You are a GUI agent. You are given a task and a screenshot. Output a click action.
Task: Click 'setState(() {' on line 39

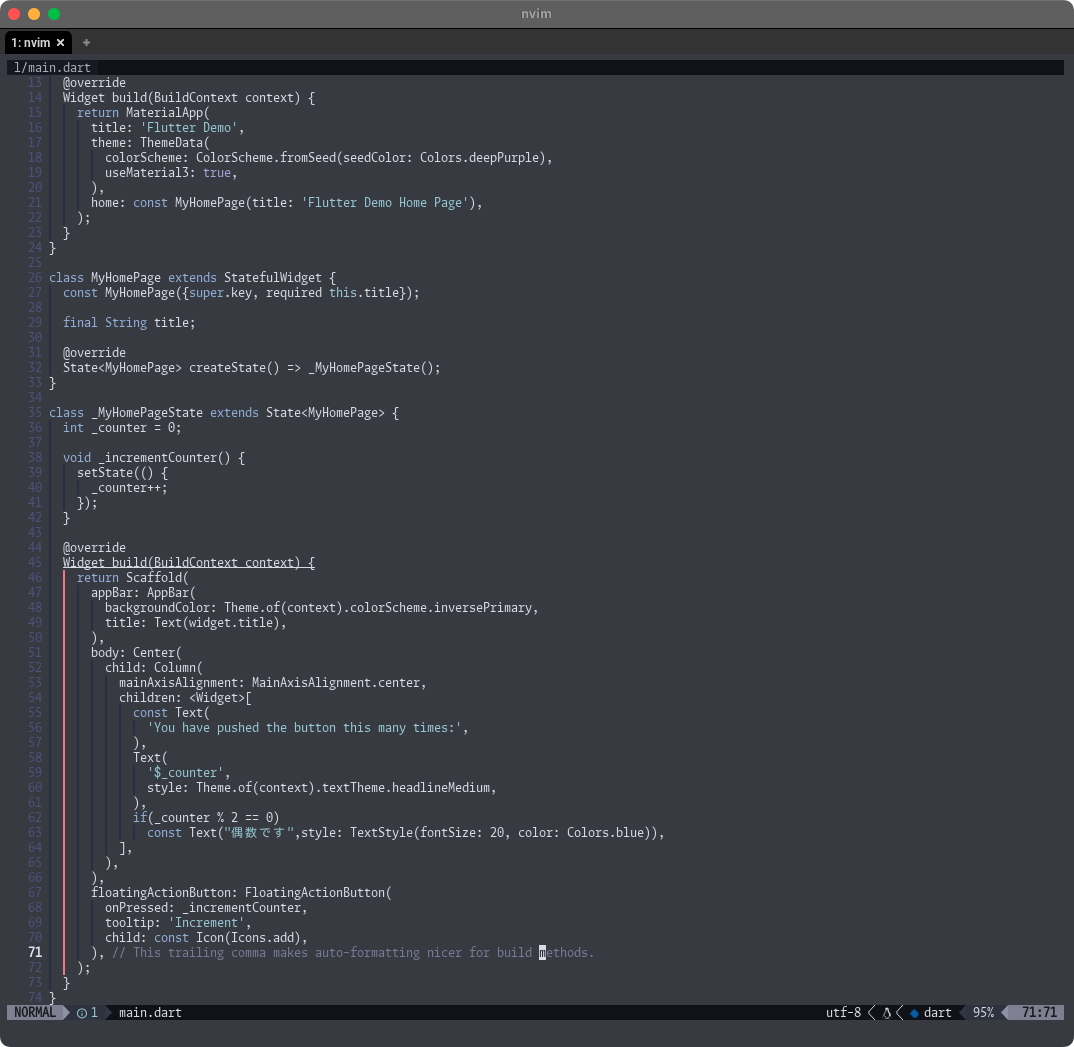point(122,472)
